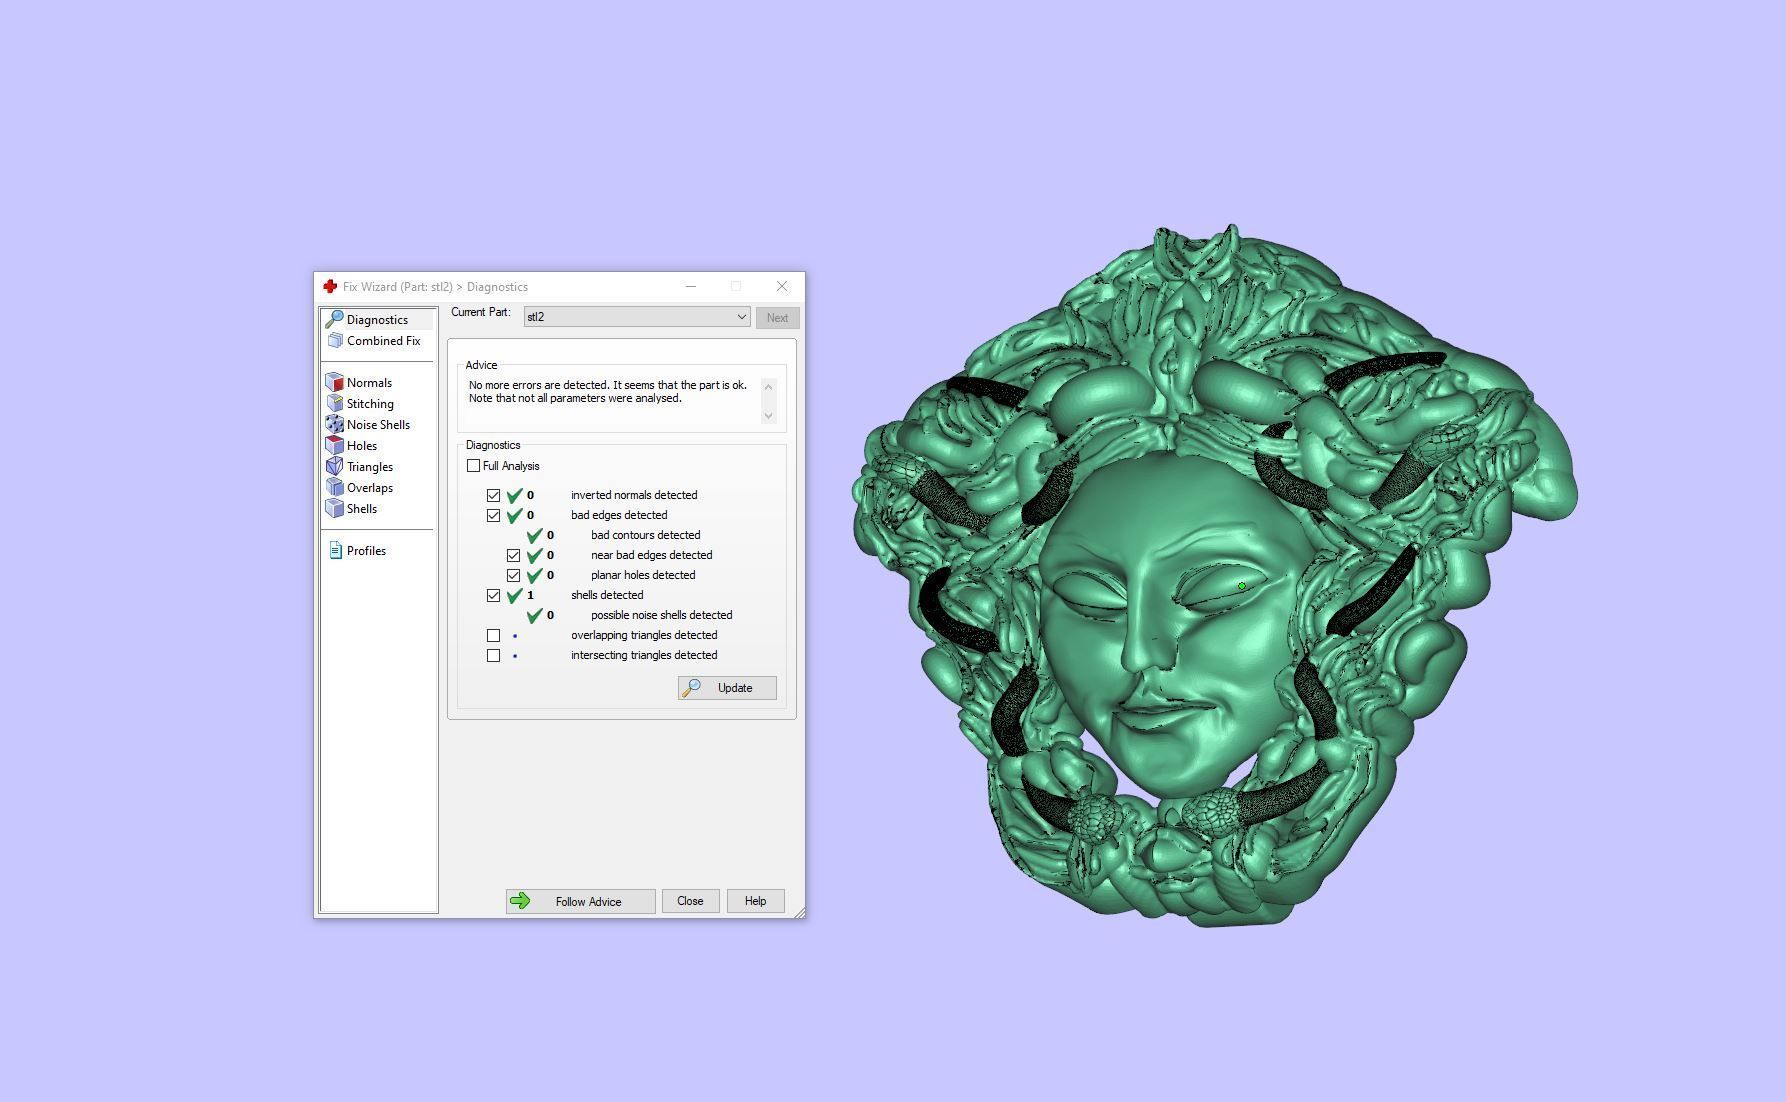Click the Follow Advice button text

click(x=588, y=902)
